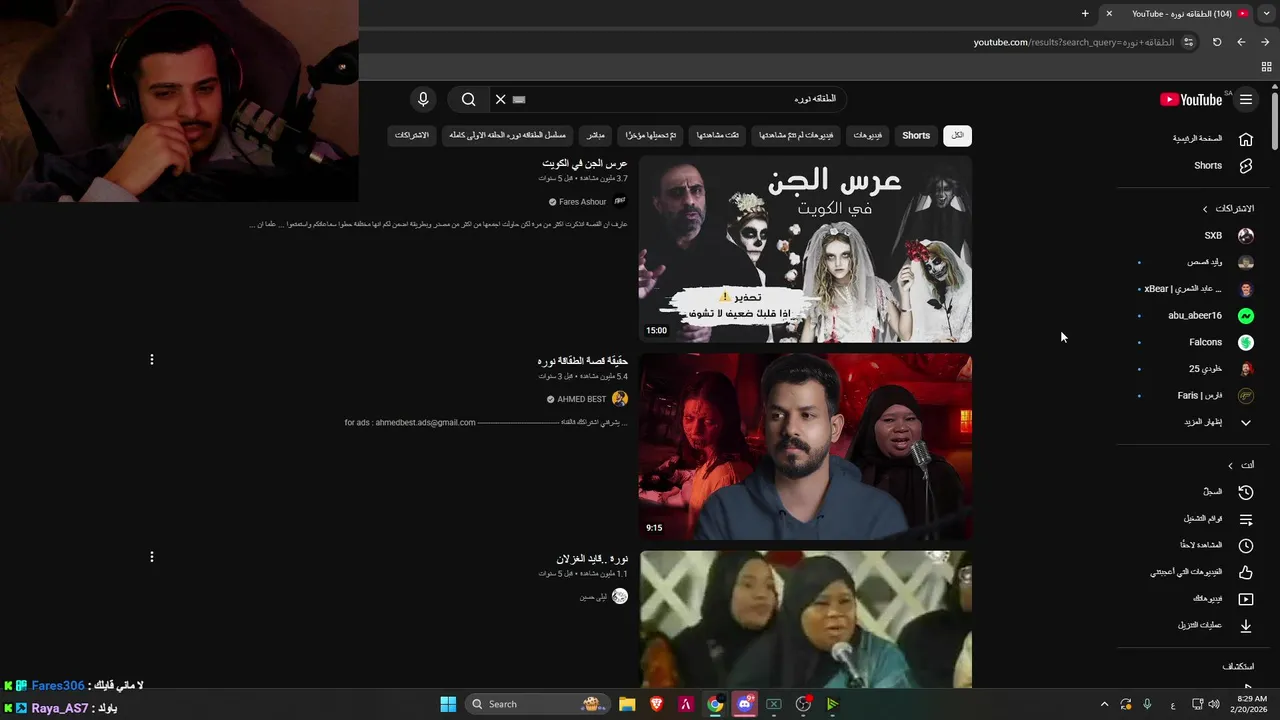Click the on-screen keyboard icon in search box

coord(519,99)
